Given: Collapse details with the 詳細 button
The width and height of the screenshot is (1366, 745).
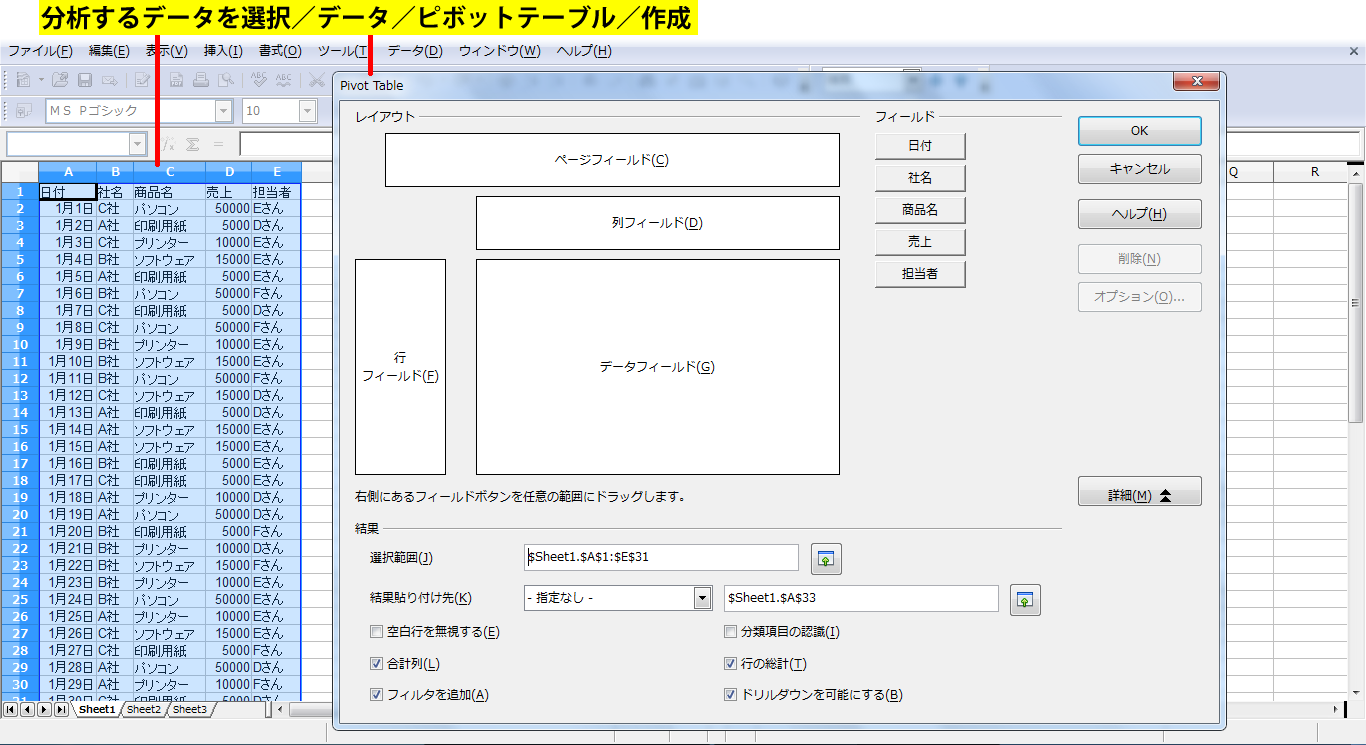Looking at the screenshot, I should [1139, 495].
